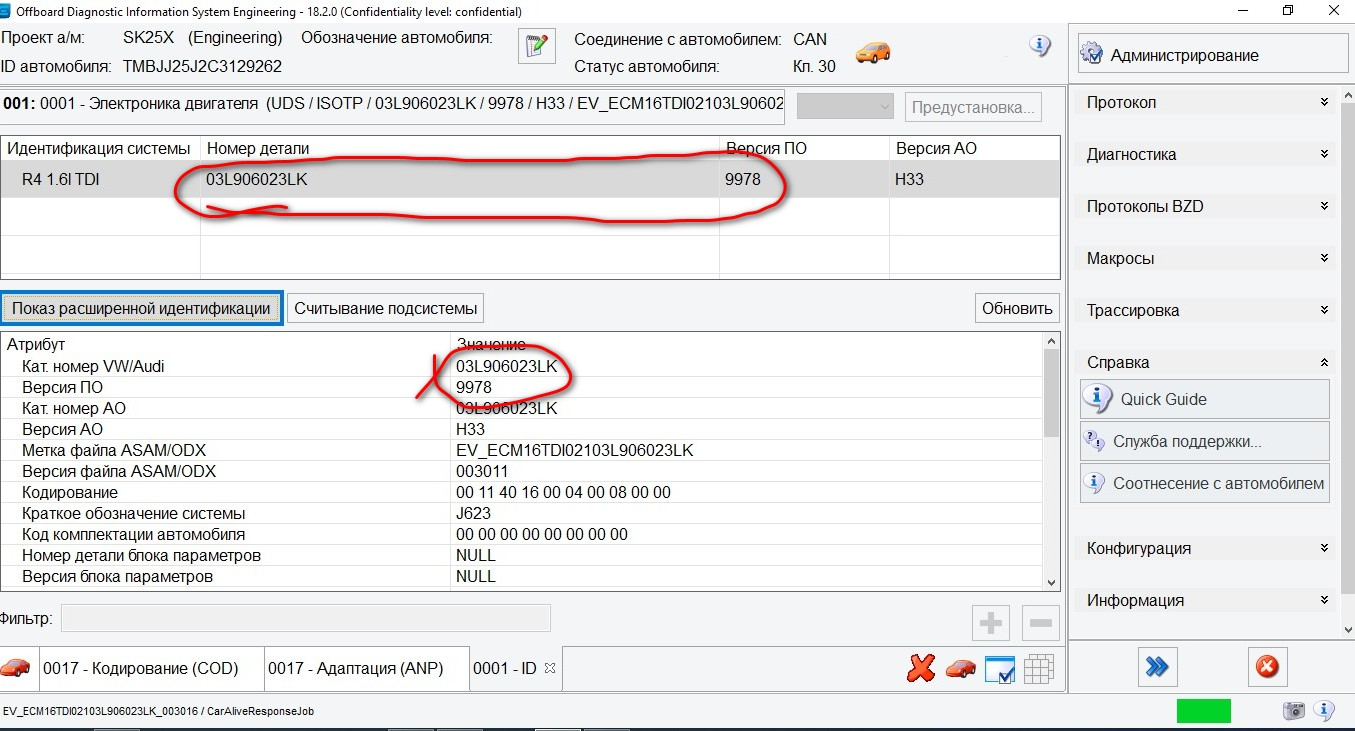Click the red car icon left of tabs
The width and height of the screenshot is (1355, 731).
point(16,668)
